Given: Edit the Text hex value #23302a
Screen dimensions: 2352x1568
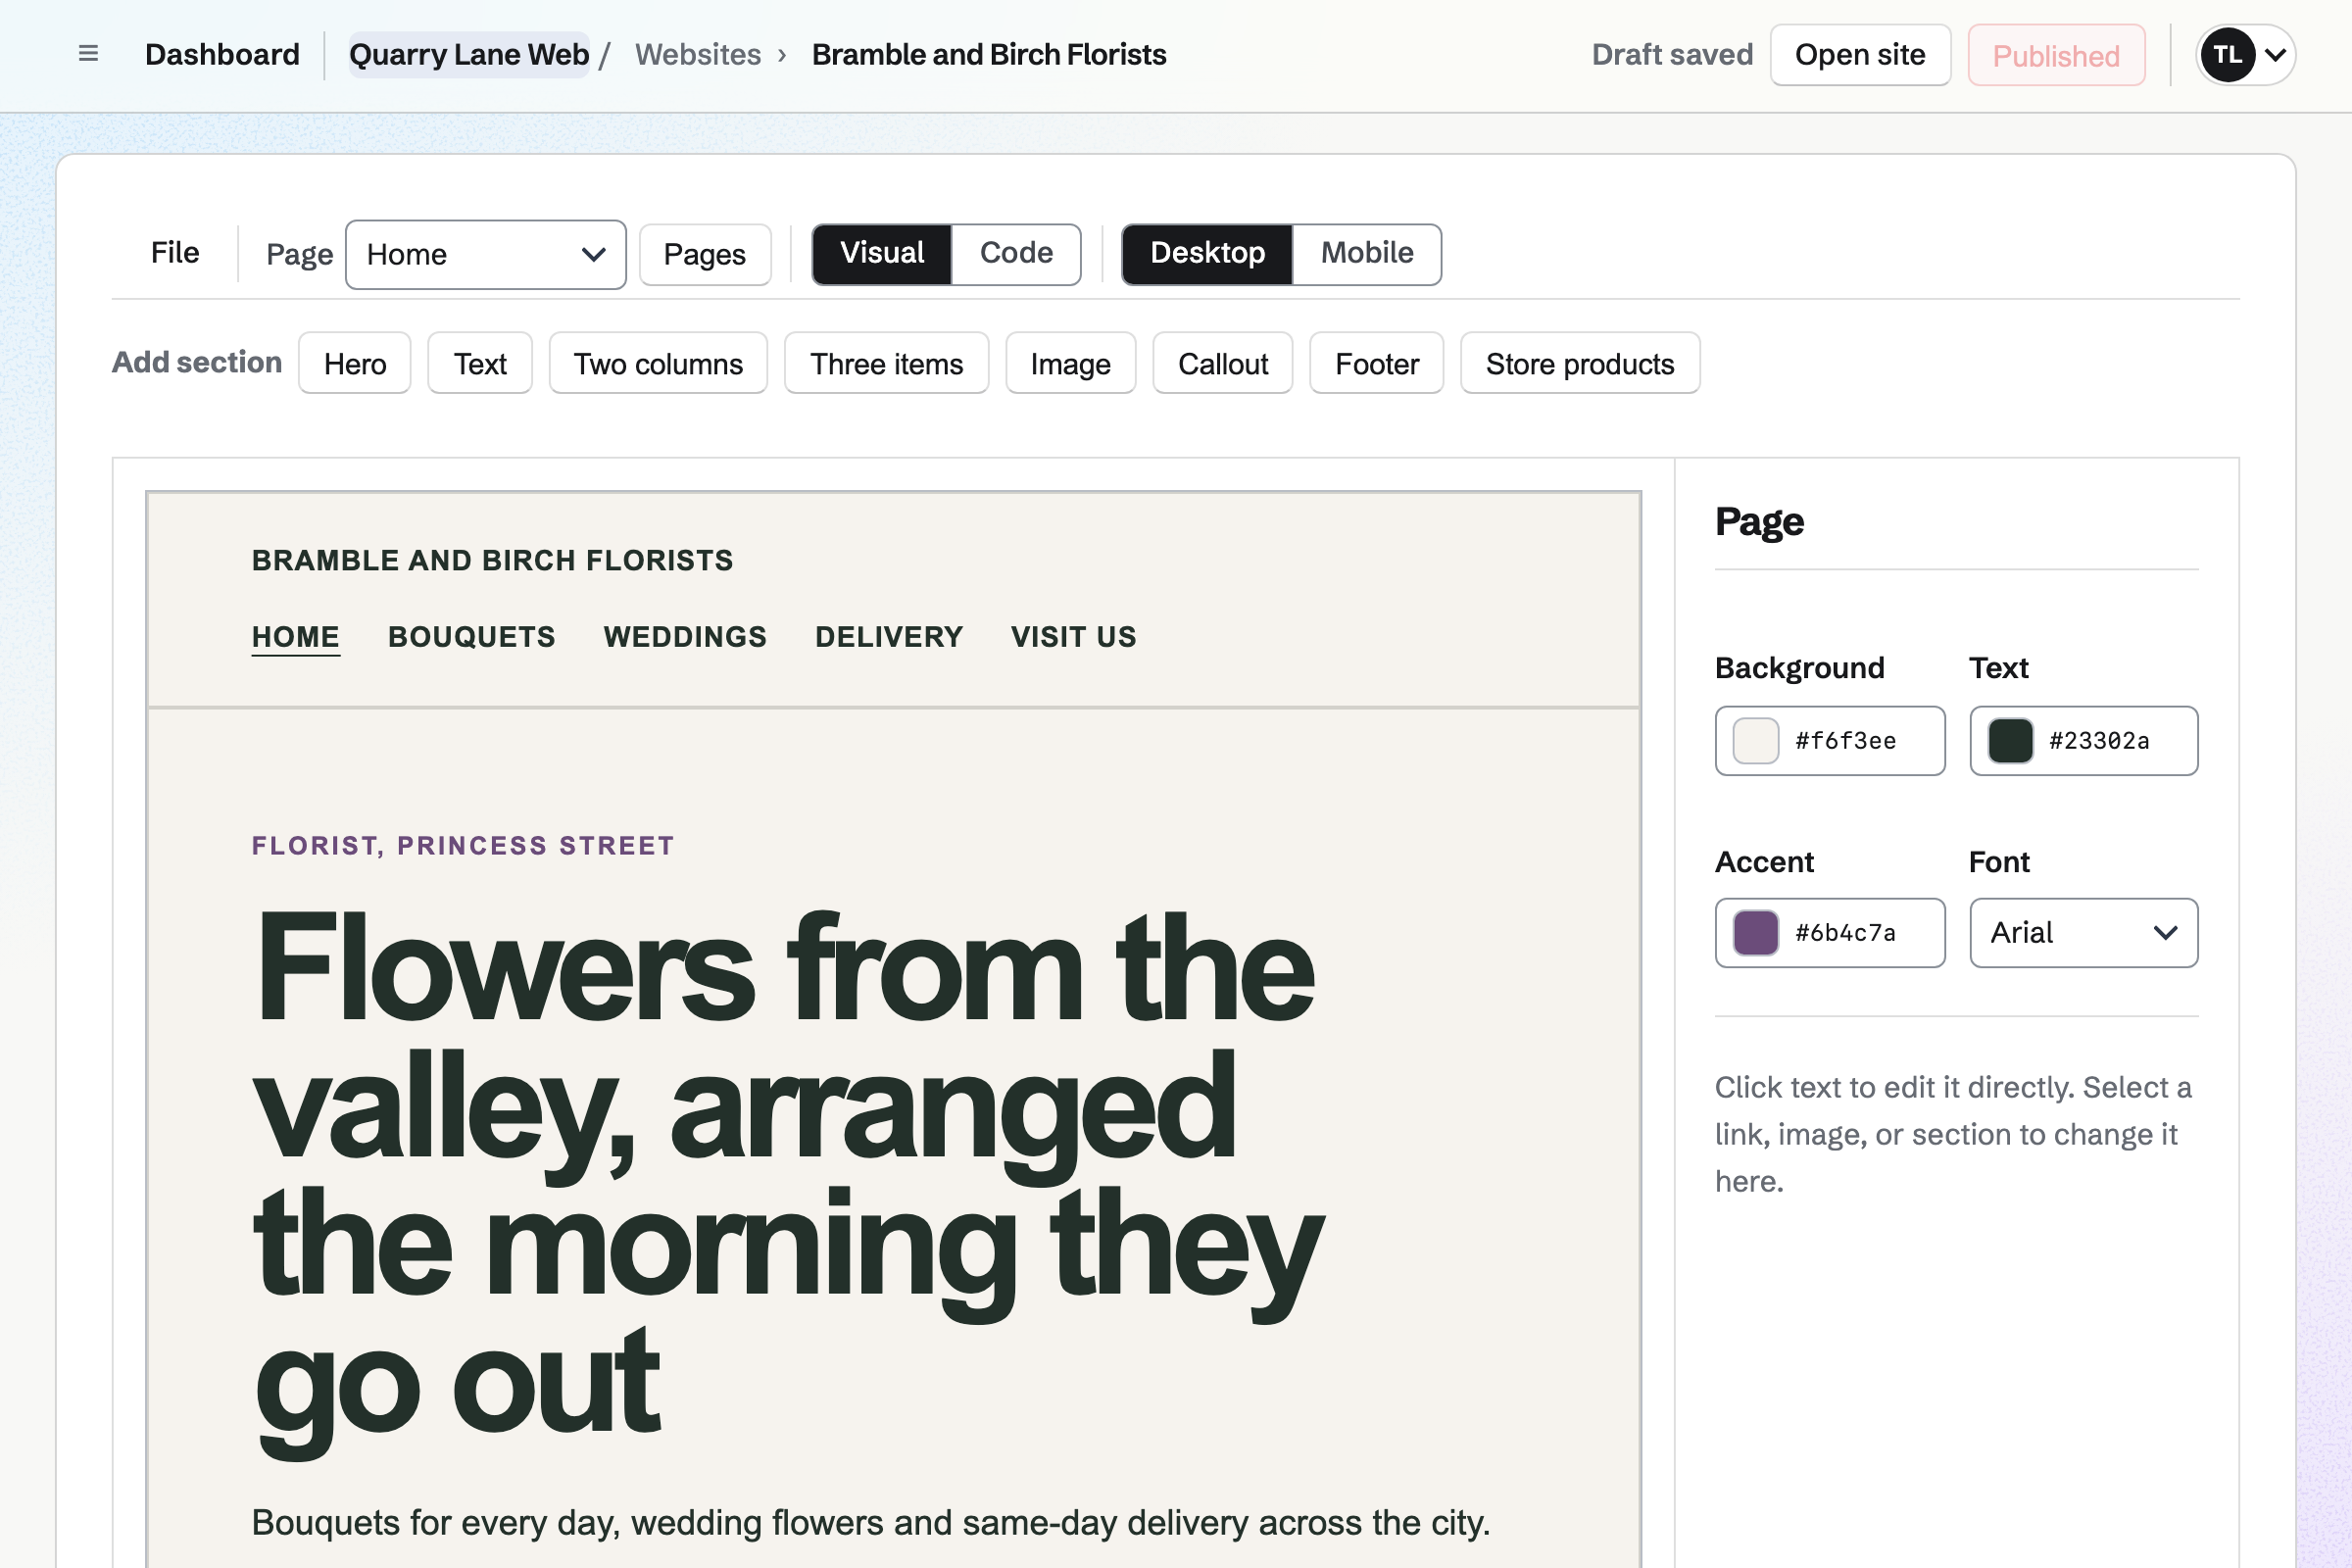Looking at the screenshot, I should click(2099, 741).
